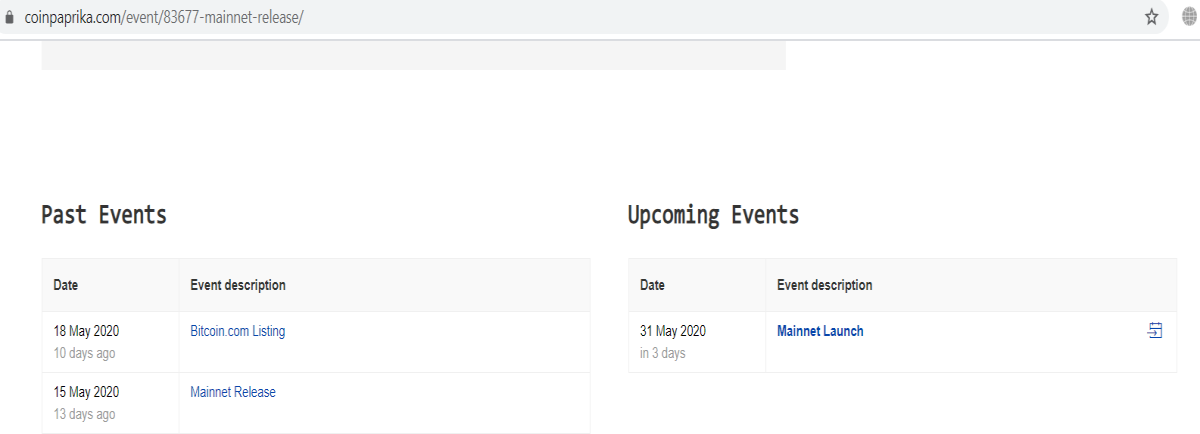Select the Upcoming Events heading

click(x=713, y=215)
